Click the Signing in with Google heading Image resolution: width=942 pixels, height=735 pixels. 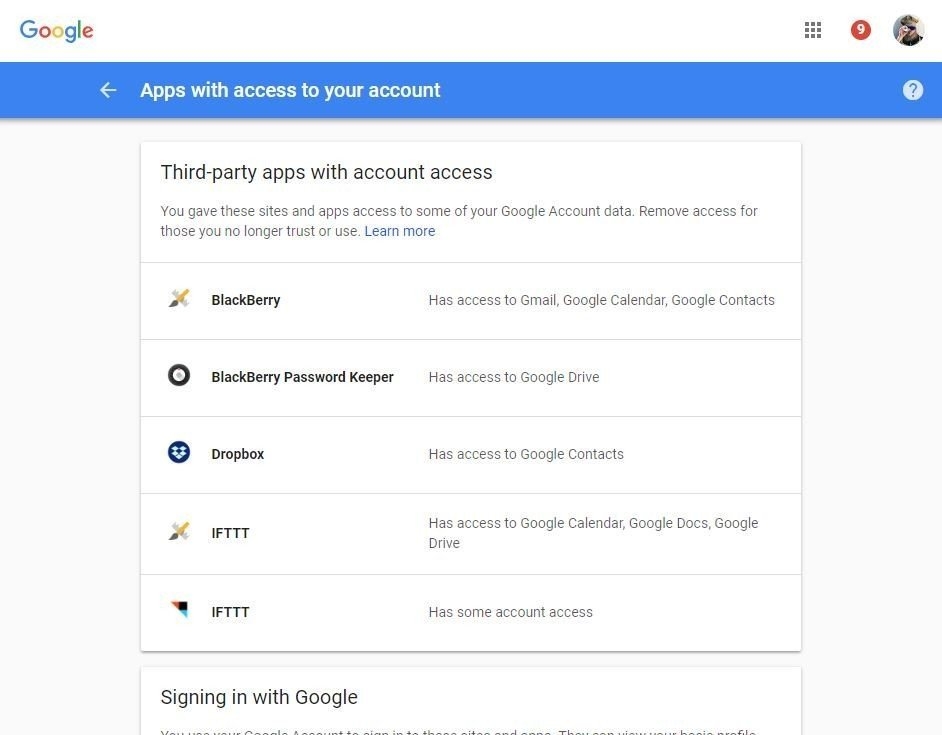pos(259,697)
